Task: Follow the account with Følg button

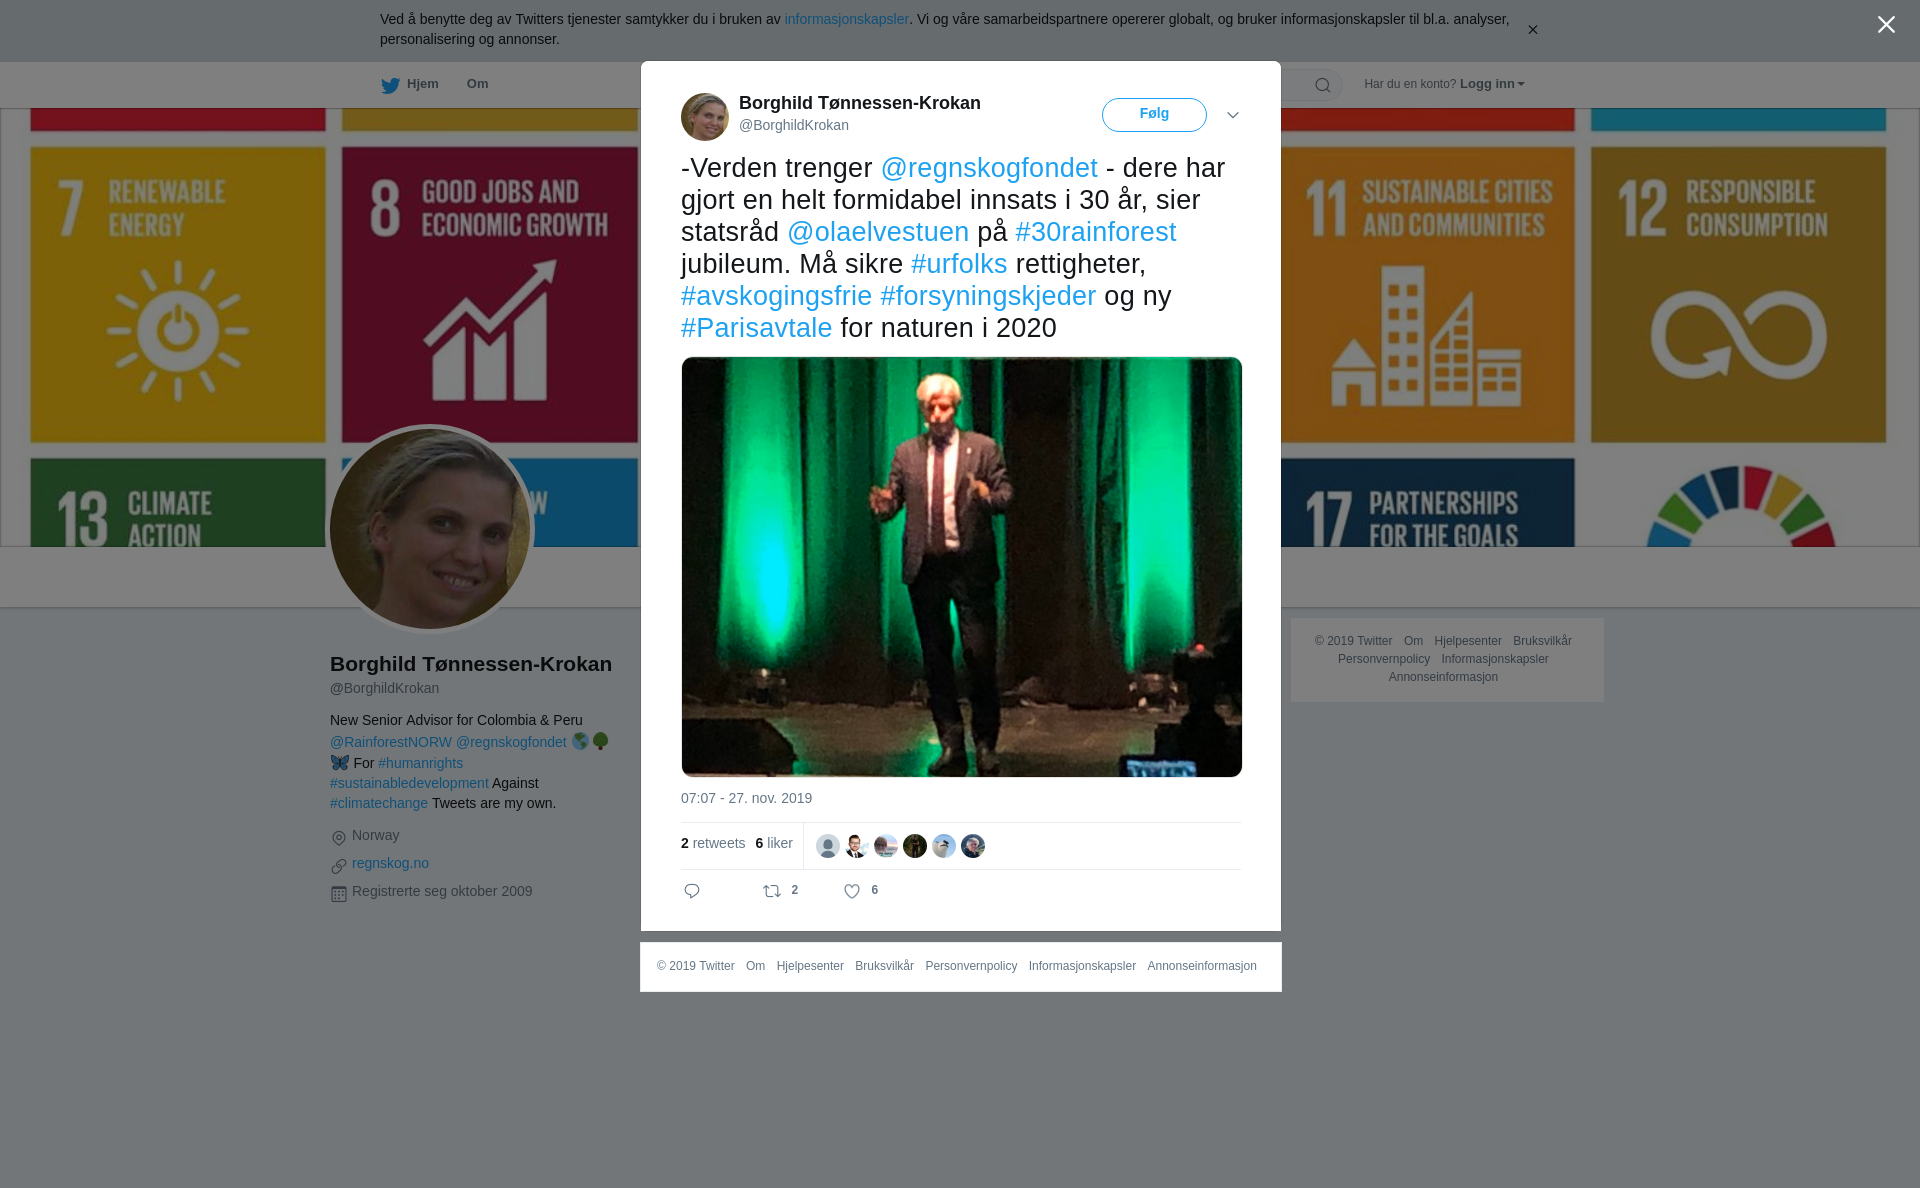Action: [1154, 115]
